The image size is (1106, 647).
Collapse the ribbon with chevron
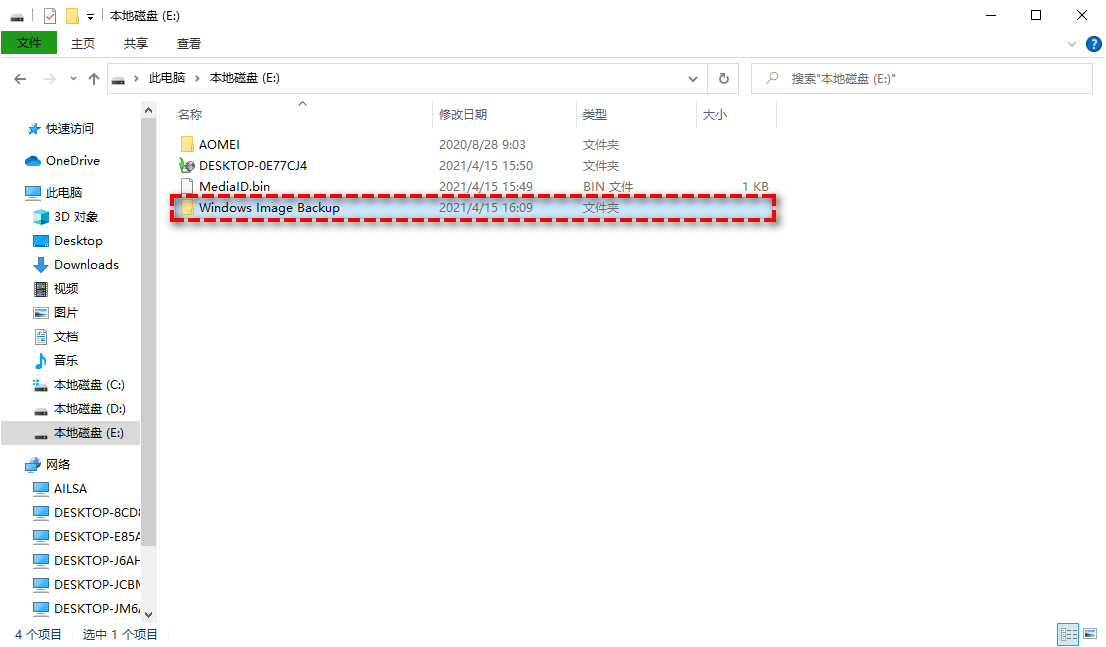tap(1072, 44)
